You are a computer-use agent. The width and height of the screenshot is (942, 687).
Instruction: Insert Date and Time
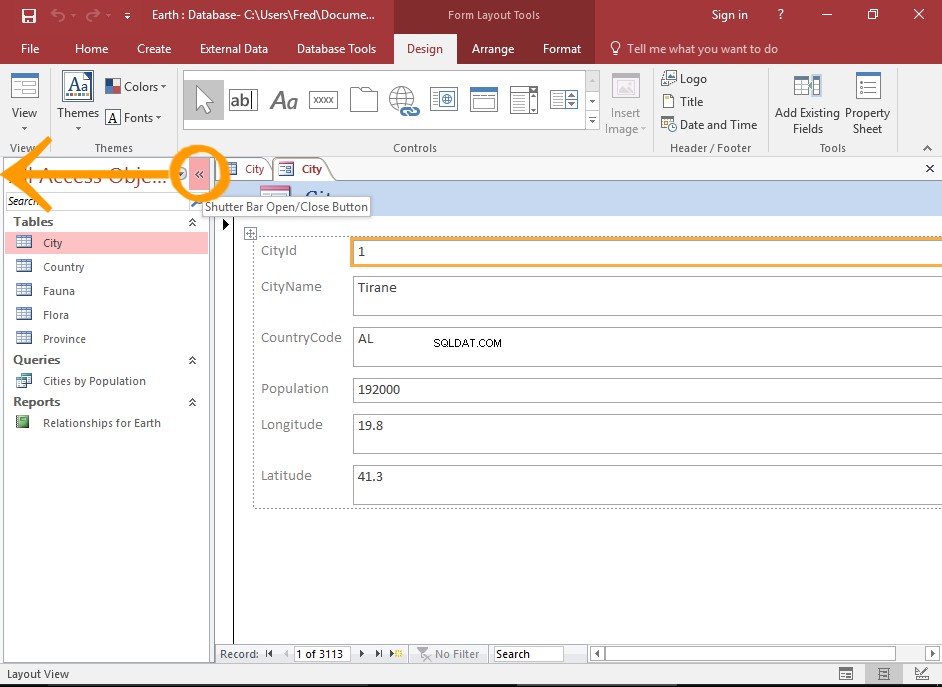coord(709,124)
